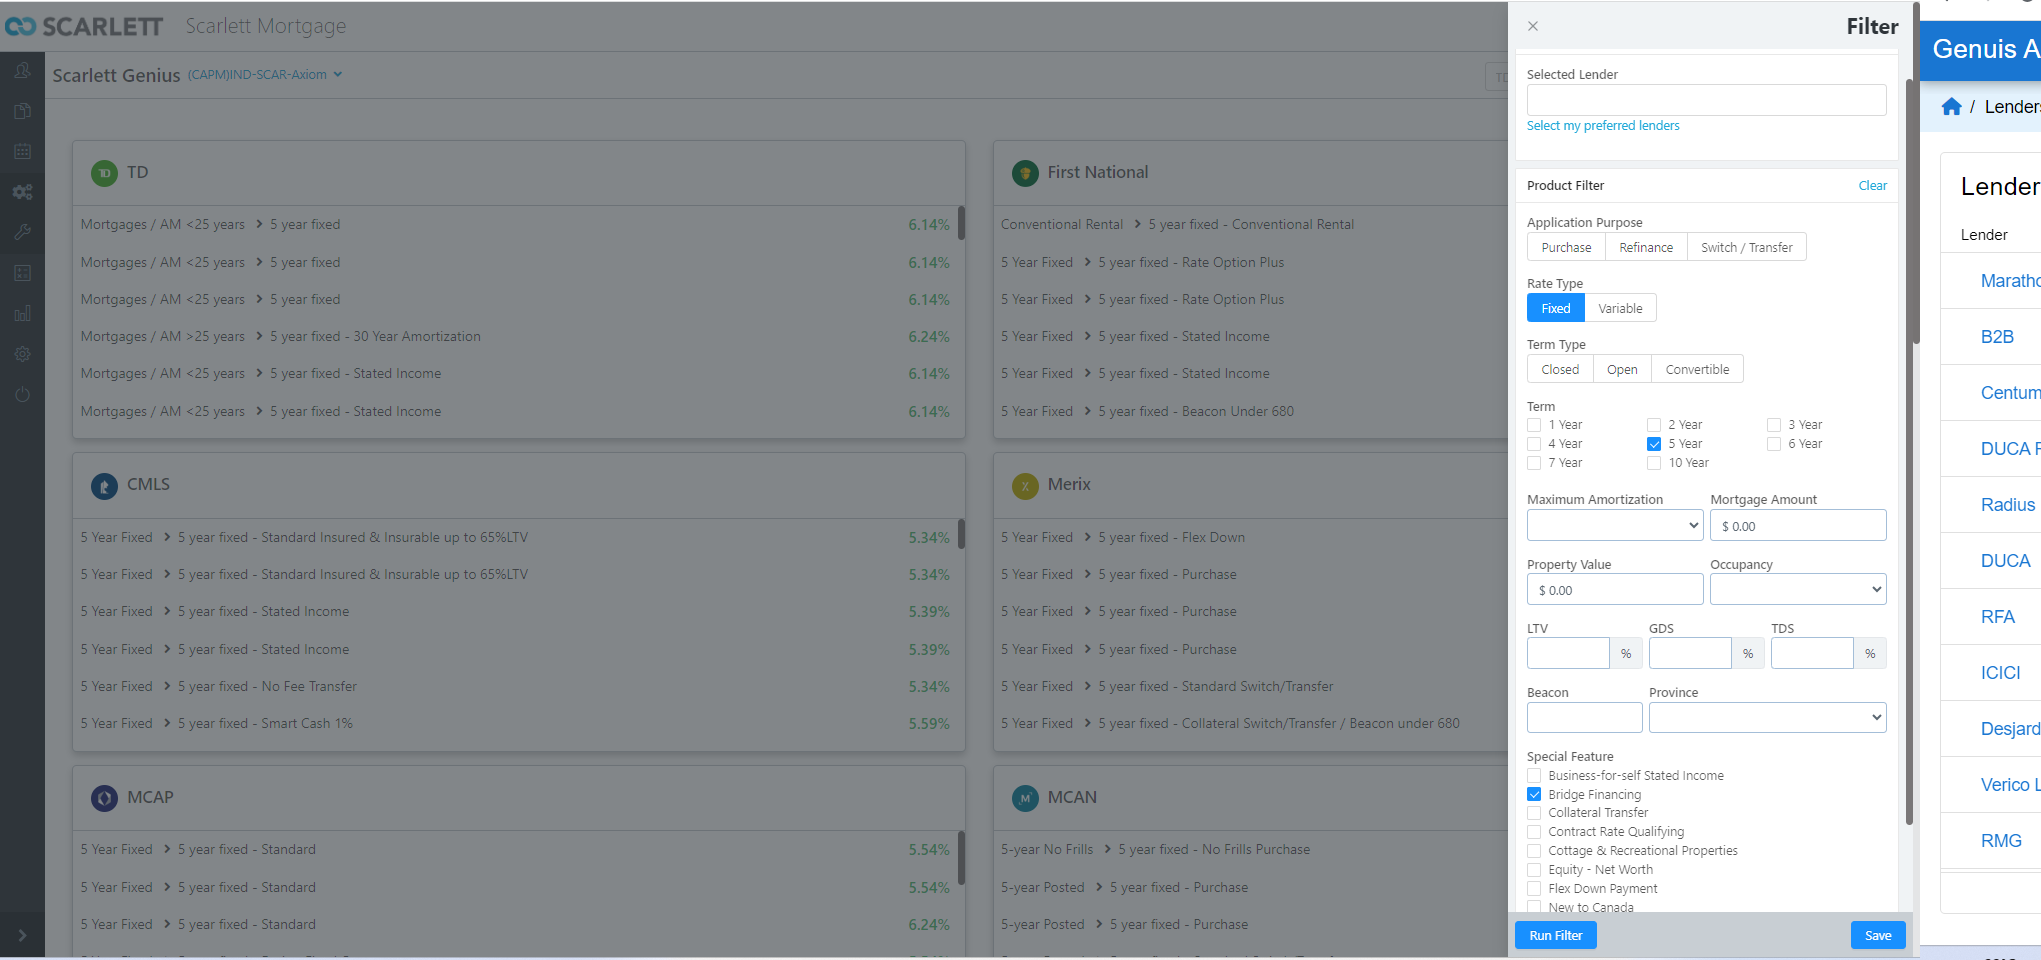Uncheck the 5 Year term checkbox

tap(1654, 444)
